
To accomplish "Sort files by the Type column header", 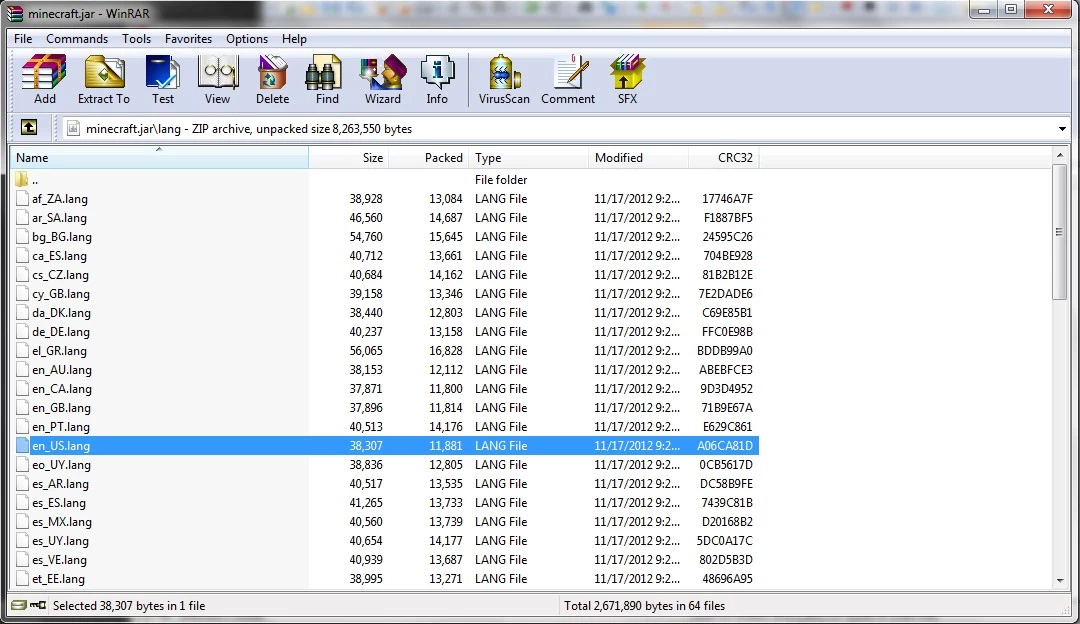I will coord(528,158).
